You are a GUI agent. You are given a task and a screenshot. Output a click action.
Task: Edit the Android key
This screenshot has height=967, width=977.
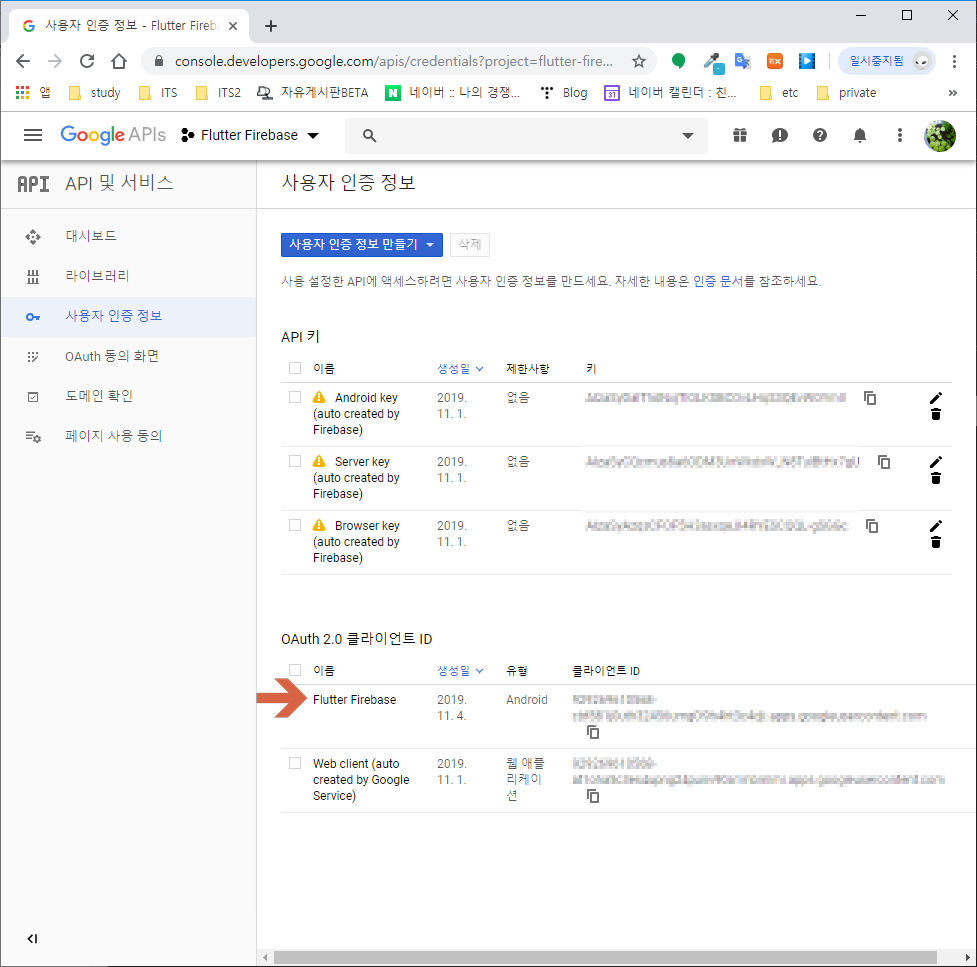(935, 398)
